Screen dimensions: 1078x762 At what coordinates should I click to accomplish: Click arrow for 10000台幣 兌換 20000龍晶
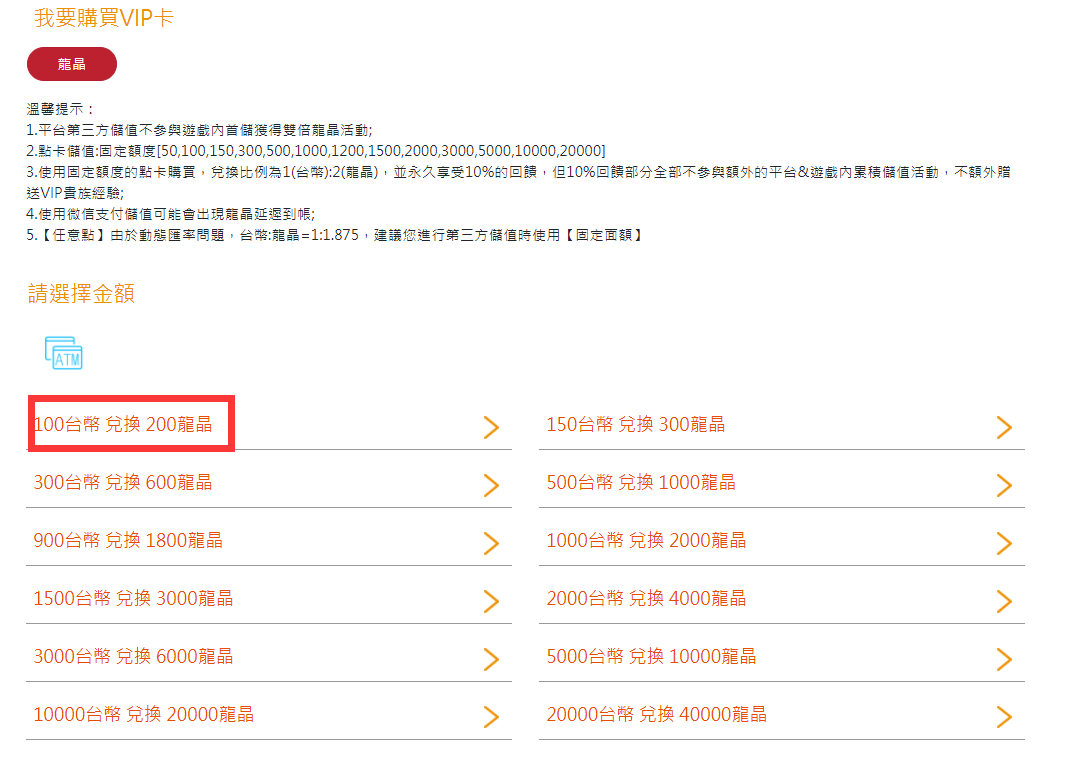point(491,717)
